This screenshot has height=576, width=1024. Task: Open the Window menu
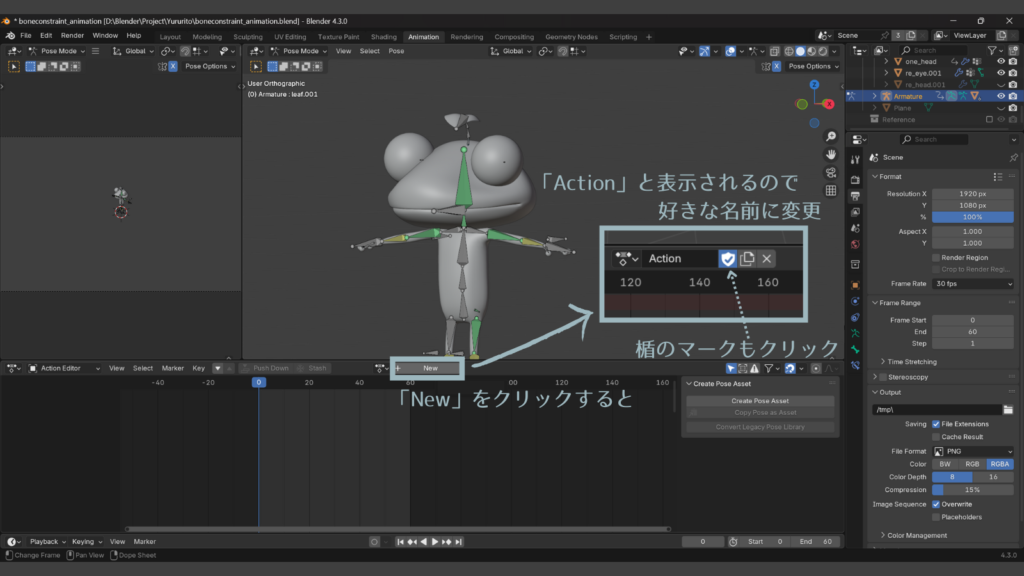click(x=104, y=35)
